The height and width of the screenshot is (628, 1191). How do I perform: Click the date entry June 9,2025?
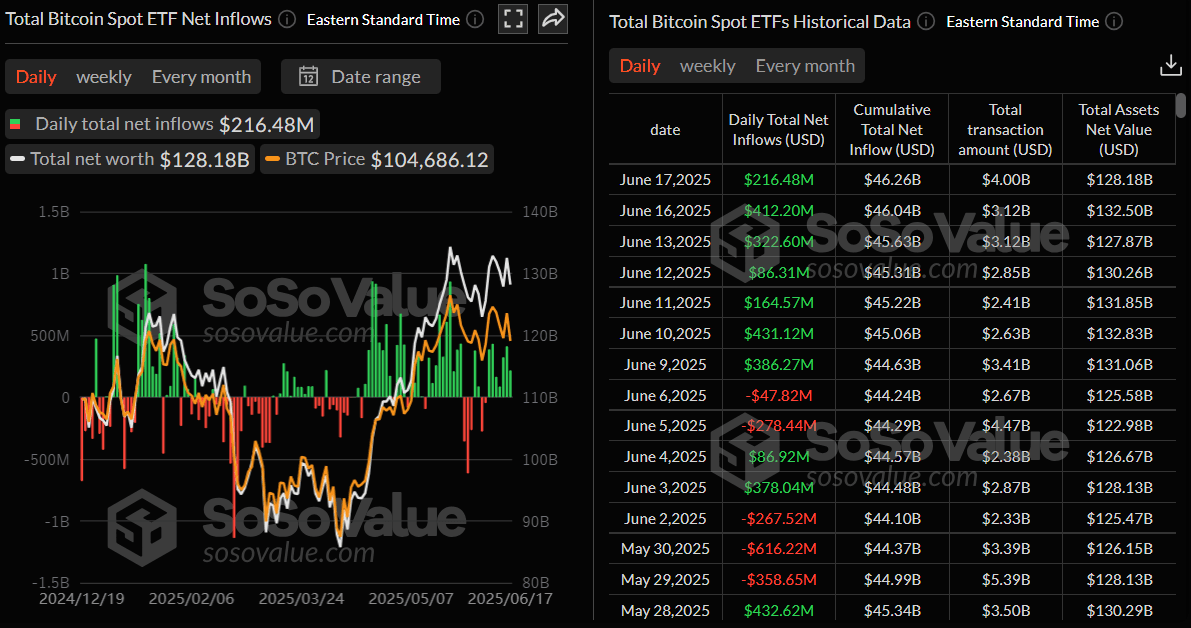point(664,364)
